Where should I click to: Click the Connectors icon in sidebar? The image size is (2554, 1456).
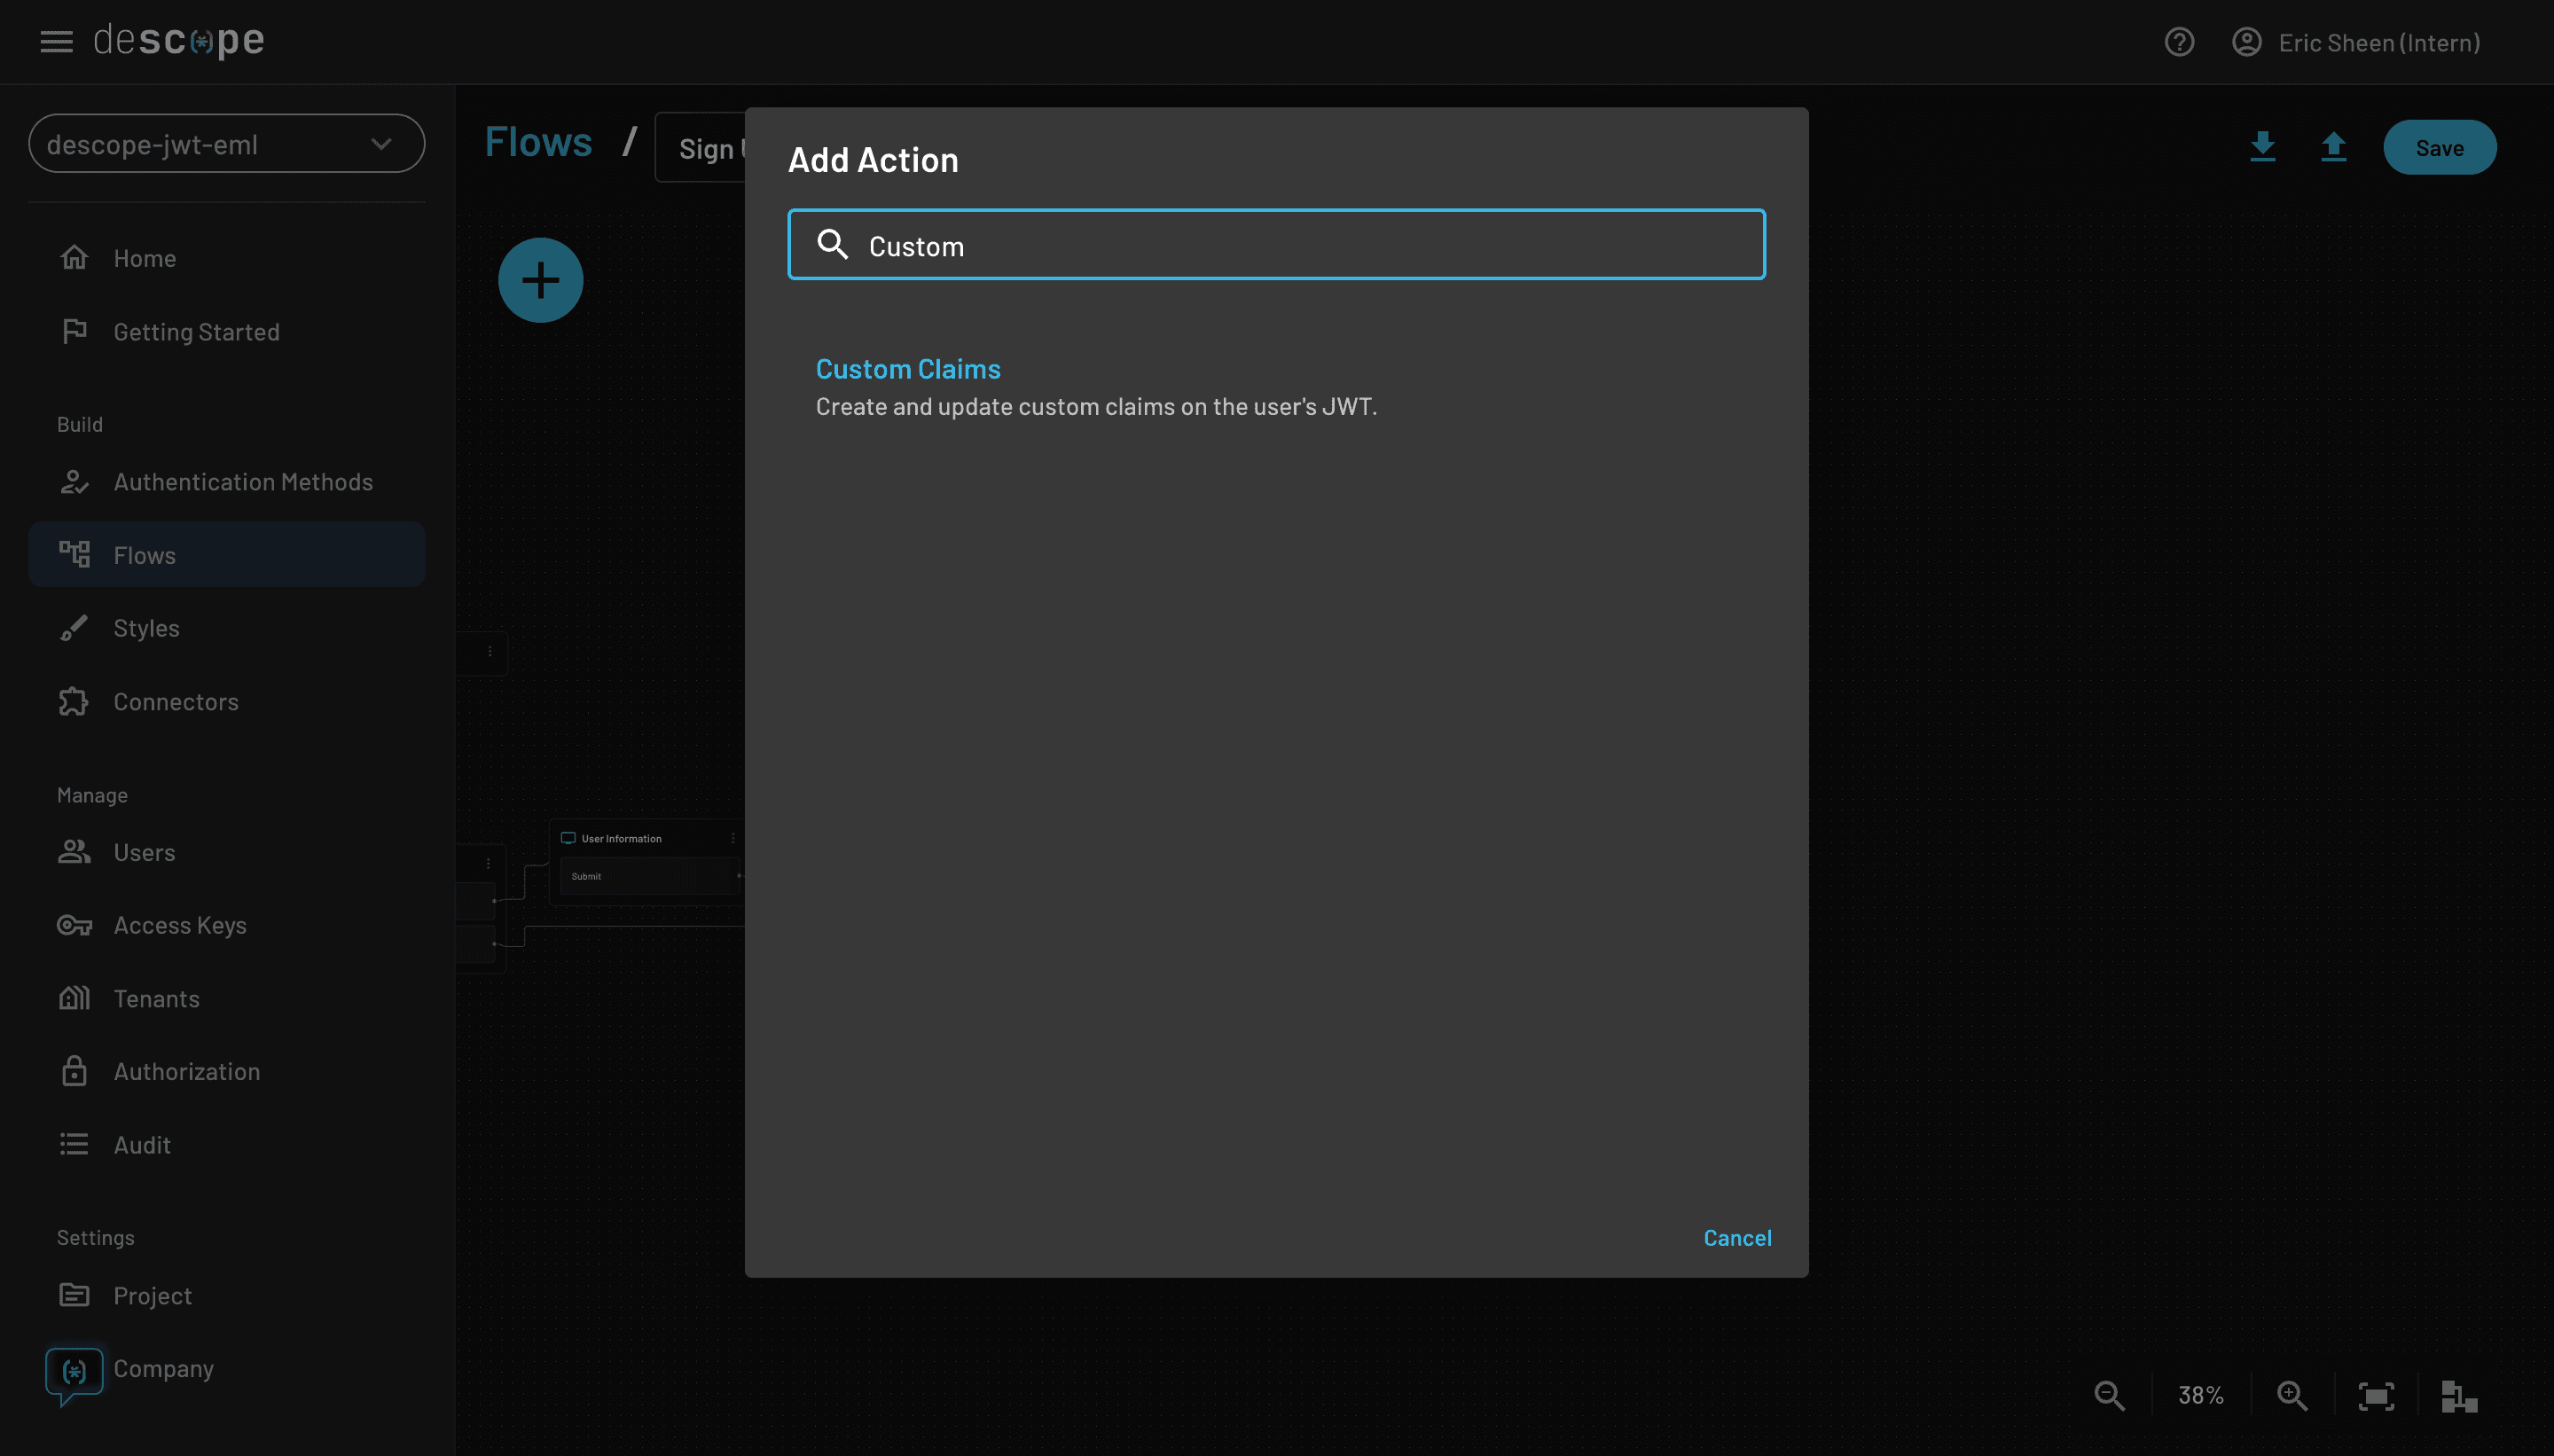pos(72,700)
